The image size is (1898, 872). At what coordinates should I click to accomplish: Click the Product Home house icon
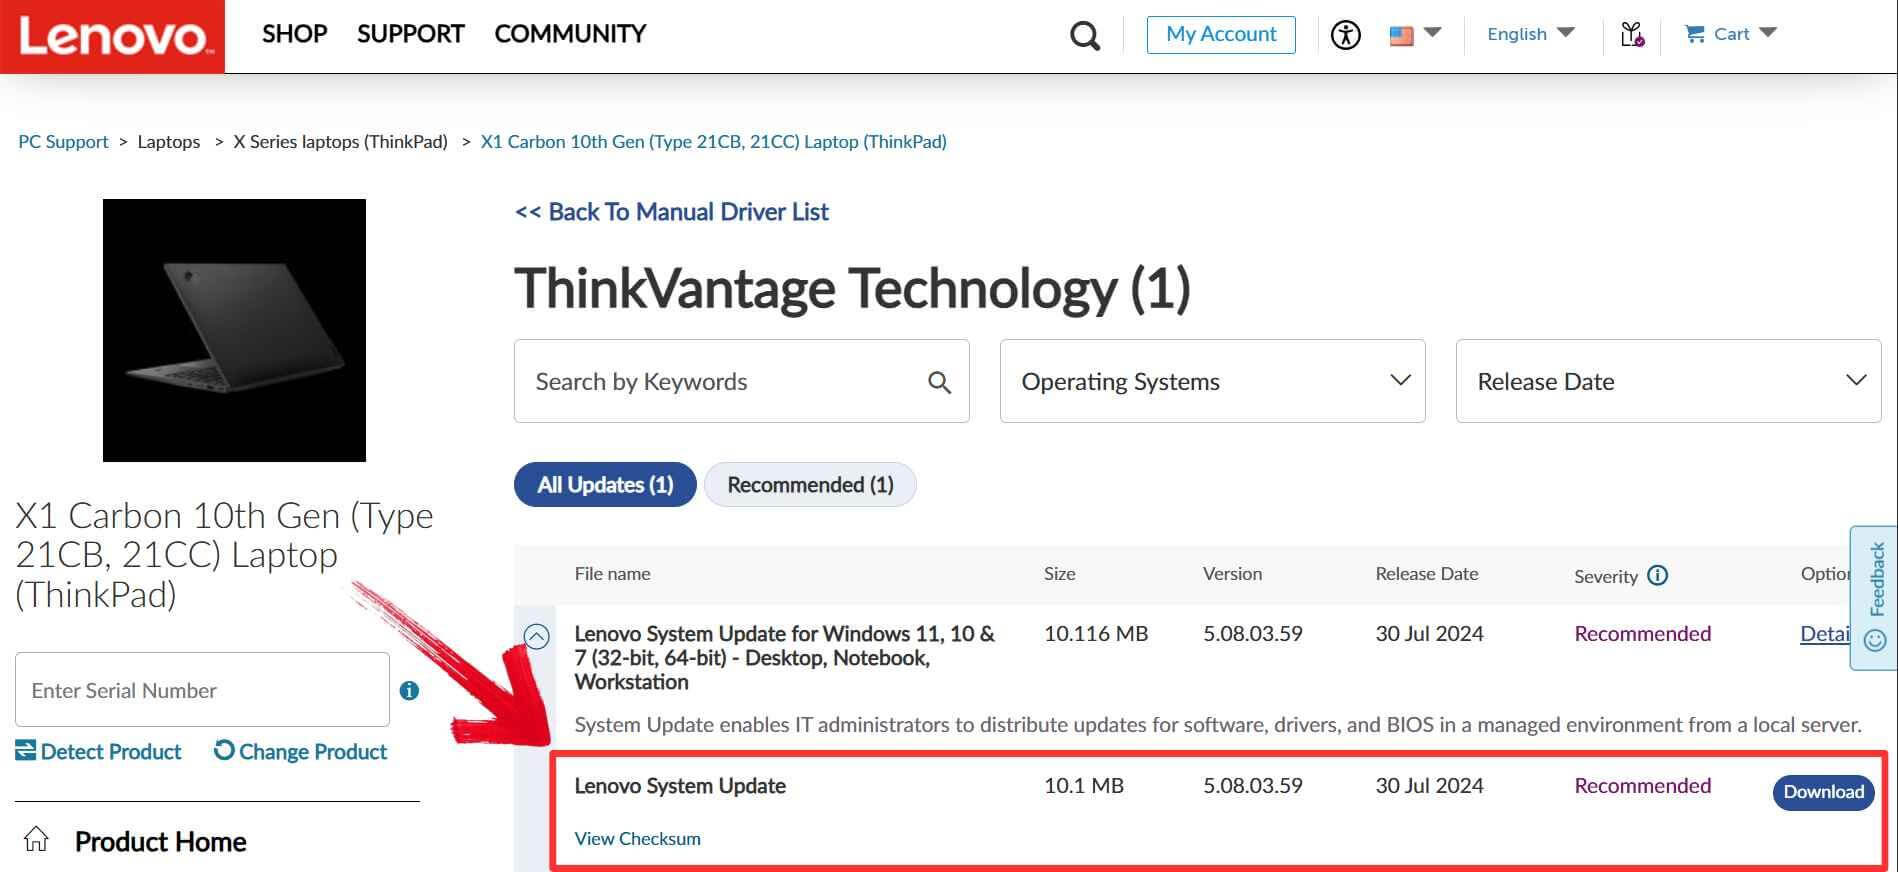[36, 839]
